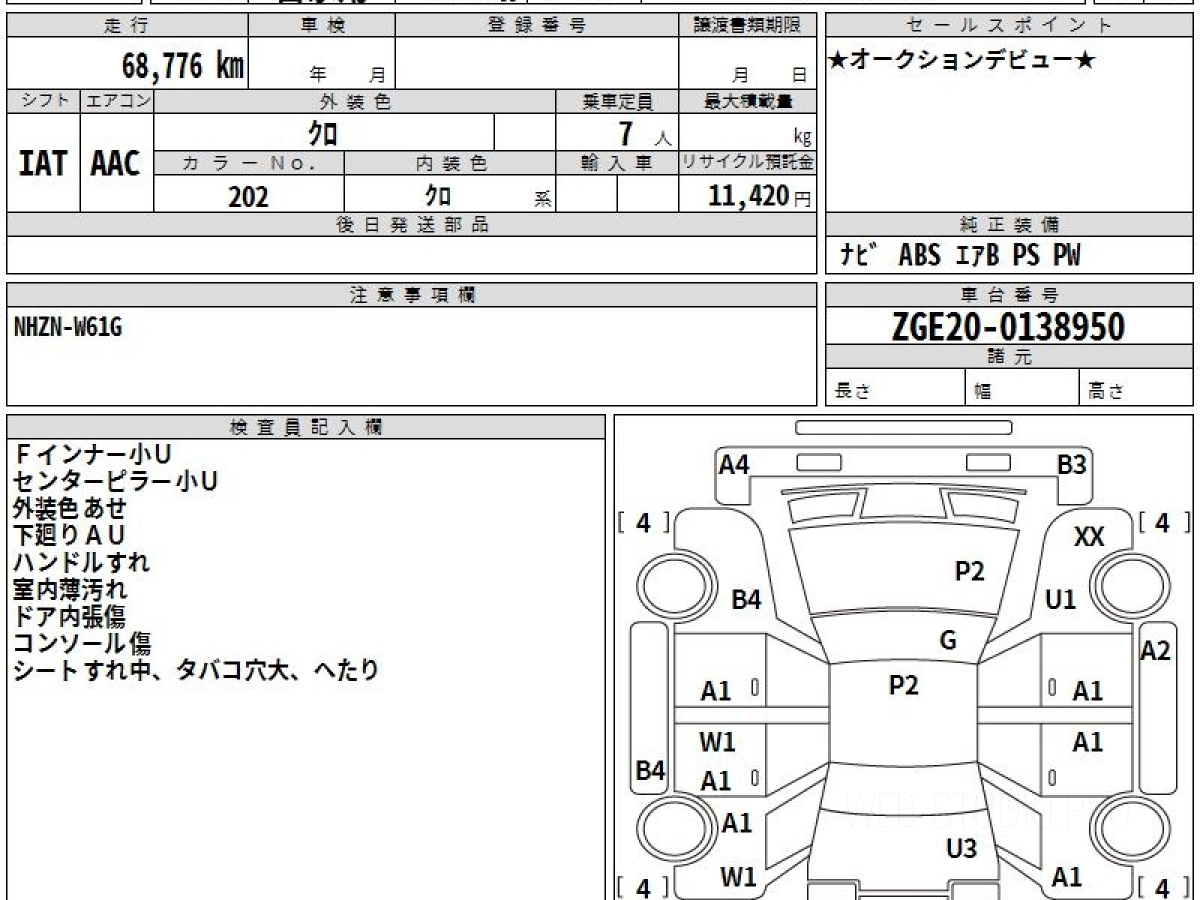Click the G mark on the windshield
The image size is (1200, 900).
point(948,641)
